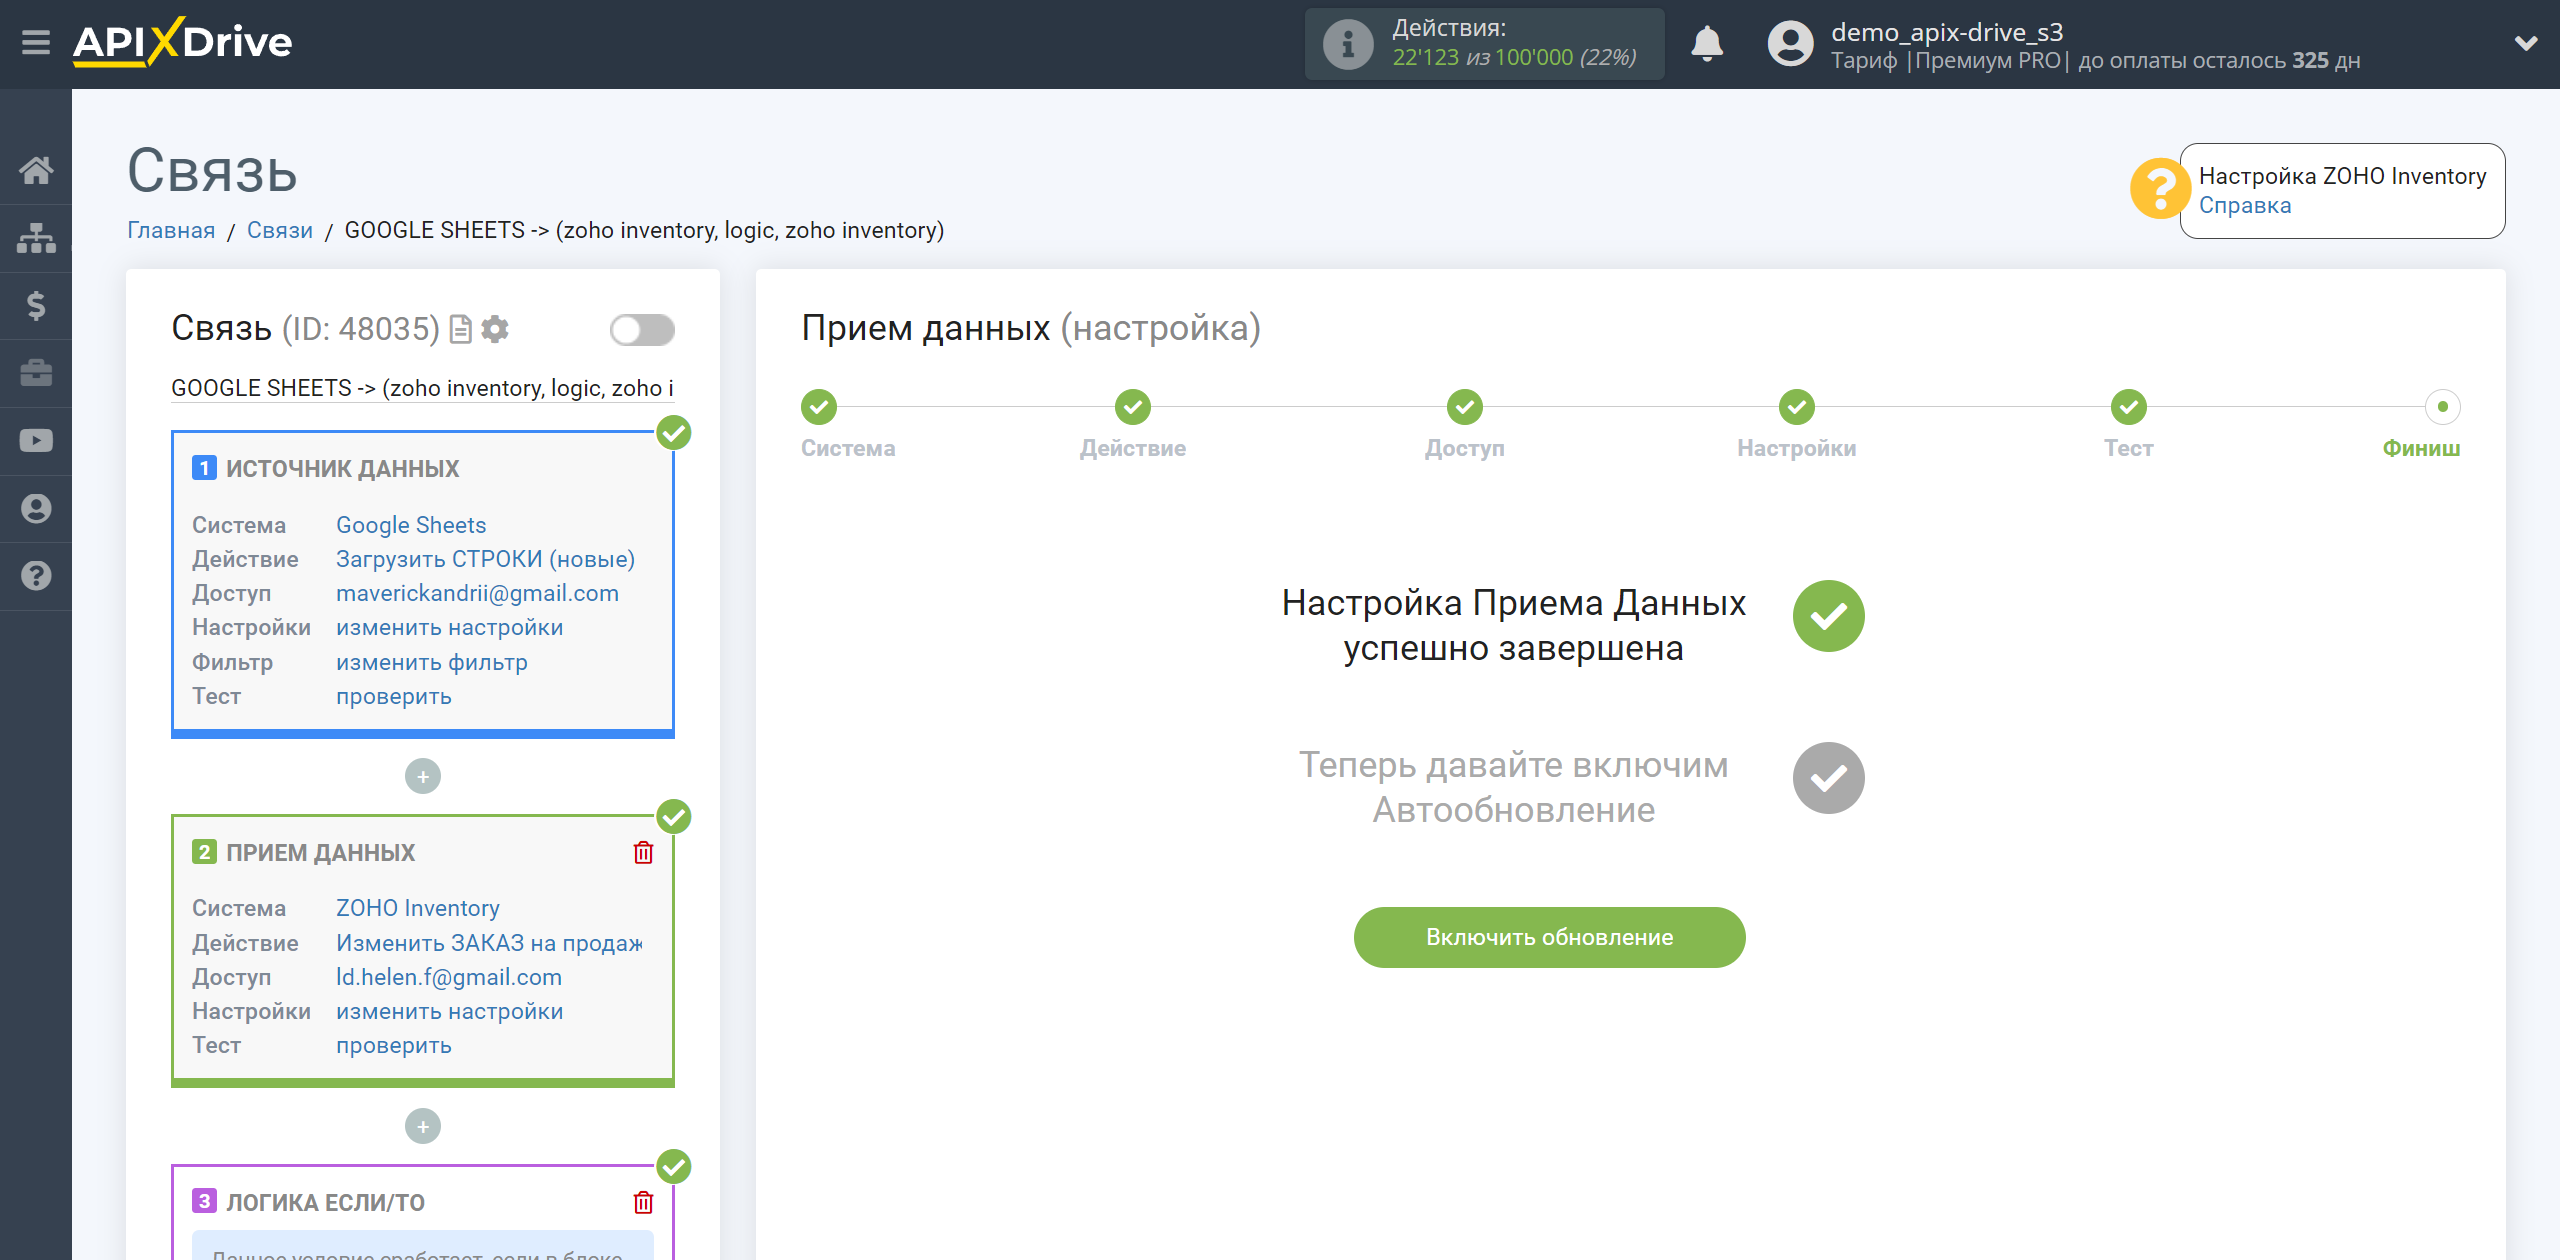Click the ApiX-Drive logo
Image resolution: width=2560 pixels, height=1260 pixels.
(182, 42)
